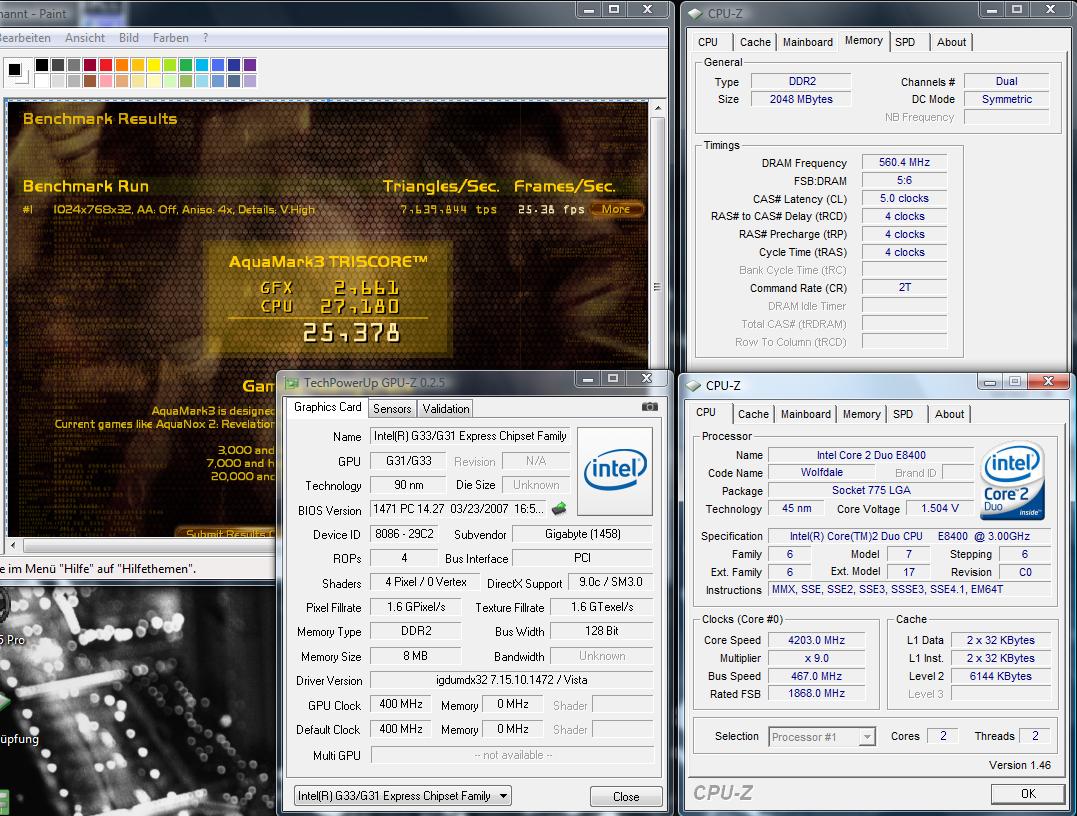Viewport: 1077px width, 816px height.
Task: Click the title bar icon of the CPU-Z CPU window
Action: (x=693, y=385)
